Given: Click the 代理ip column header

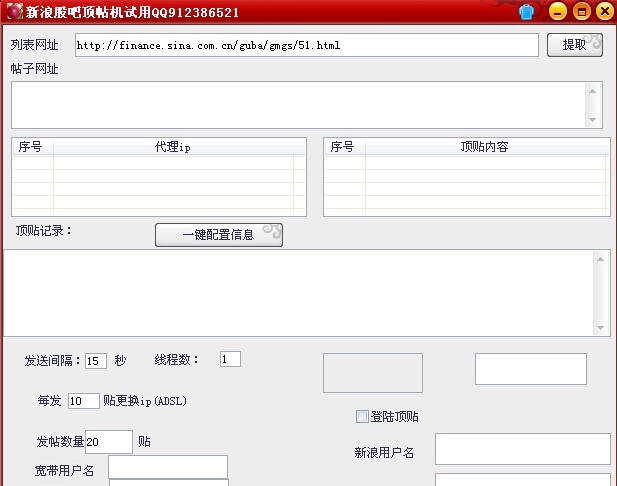Looking at the screenshot, I should pos(173,147).
